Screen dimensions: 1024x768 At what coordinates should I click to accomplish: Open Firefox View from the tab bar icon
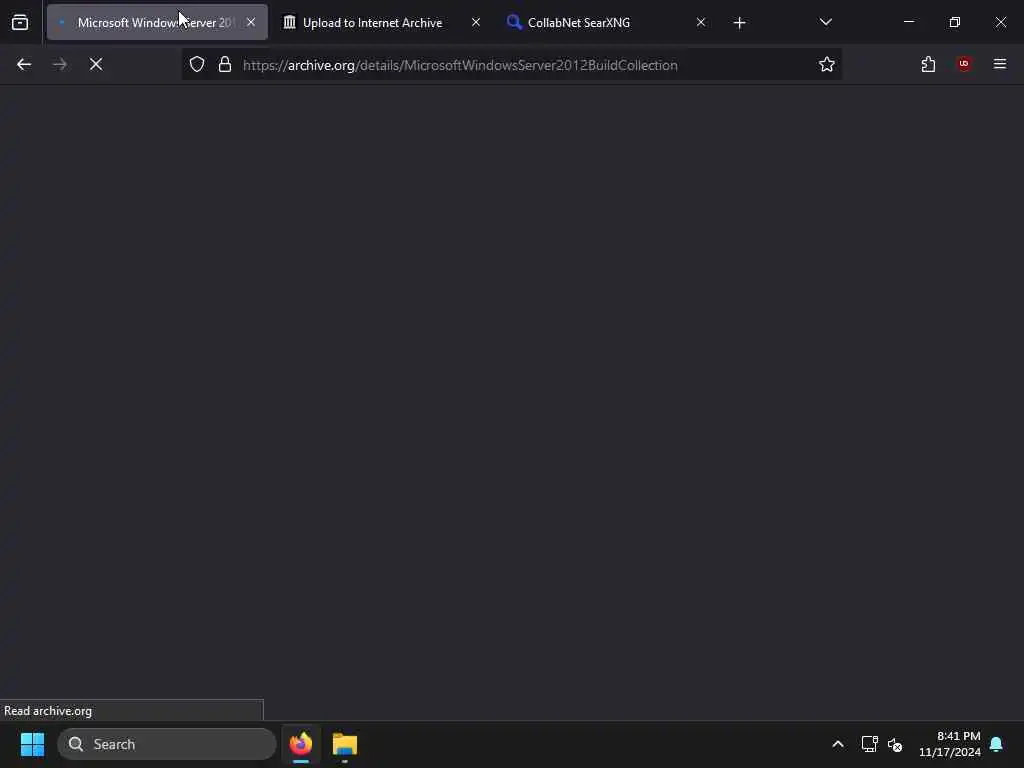tap(20, 22)
